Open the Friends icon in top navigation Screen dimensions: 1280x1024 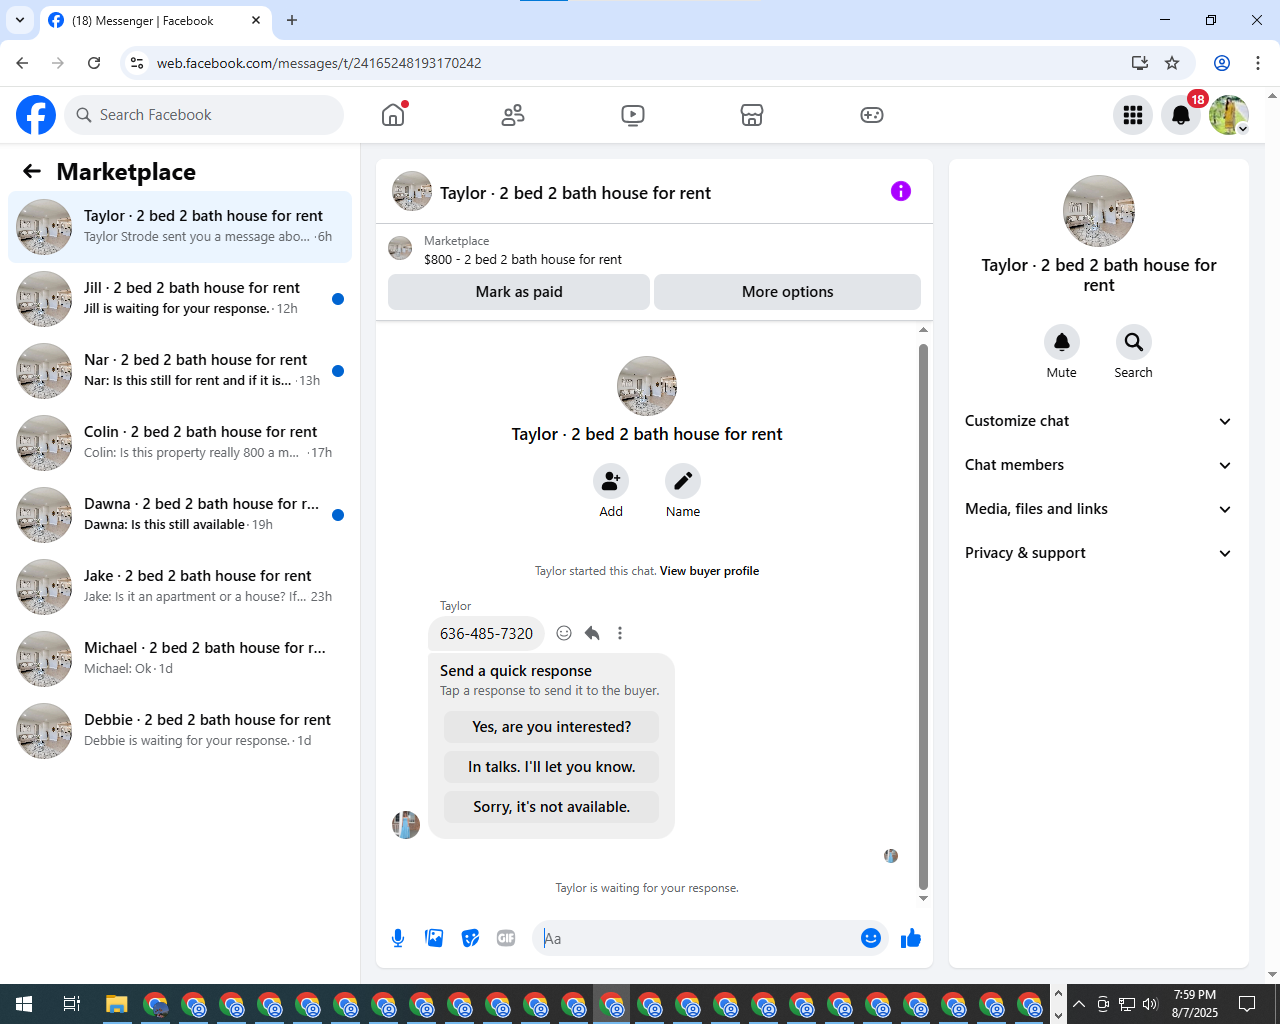tap(513, 115)
